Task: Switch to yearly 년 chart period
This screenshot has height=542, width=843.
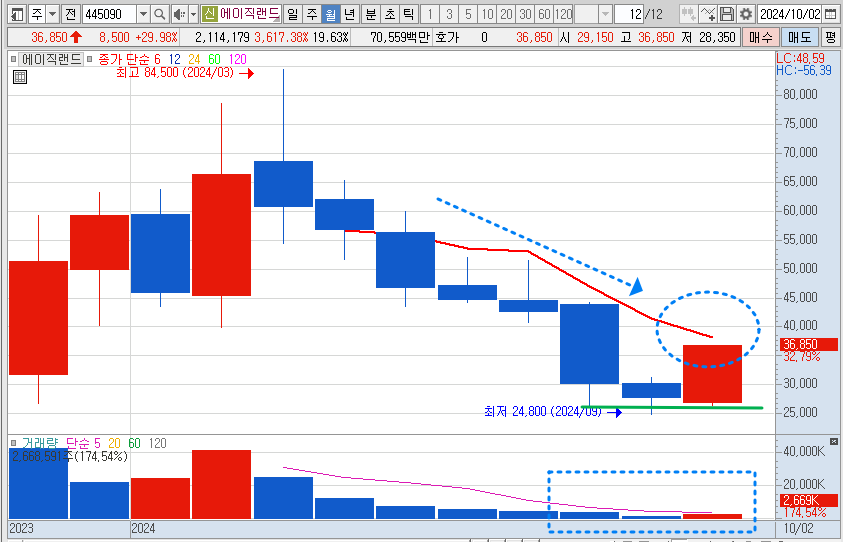Action: (x=350, y=14)
